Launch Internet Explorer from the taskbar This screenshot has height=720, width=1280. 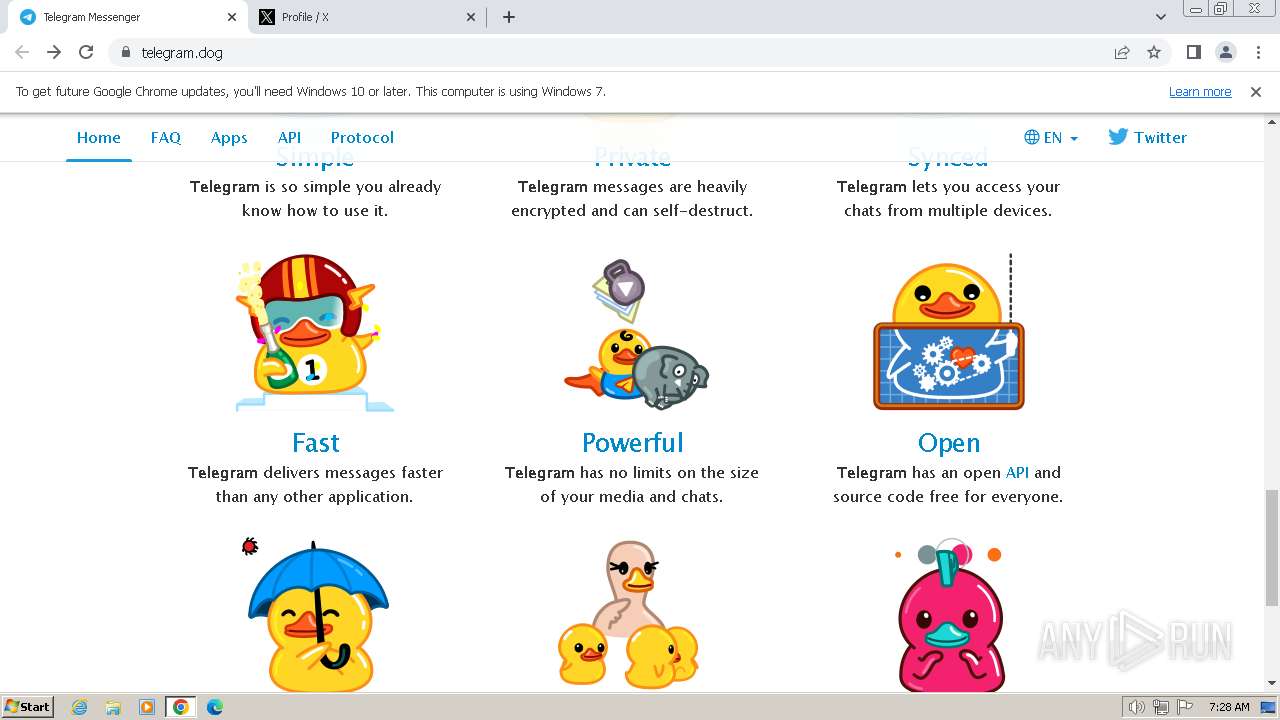[79, 707]
